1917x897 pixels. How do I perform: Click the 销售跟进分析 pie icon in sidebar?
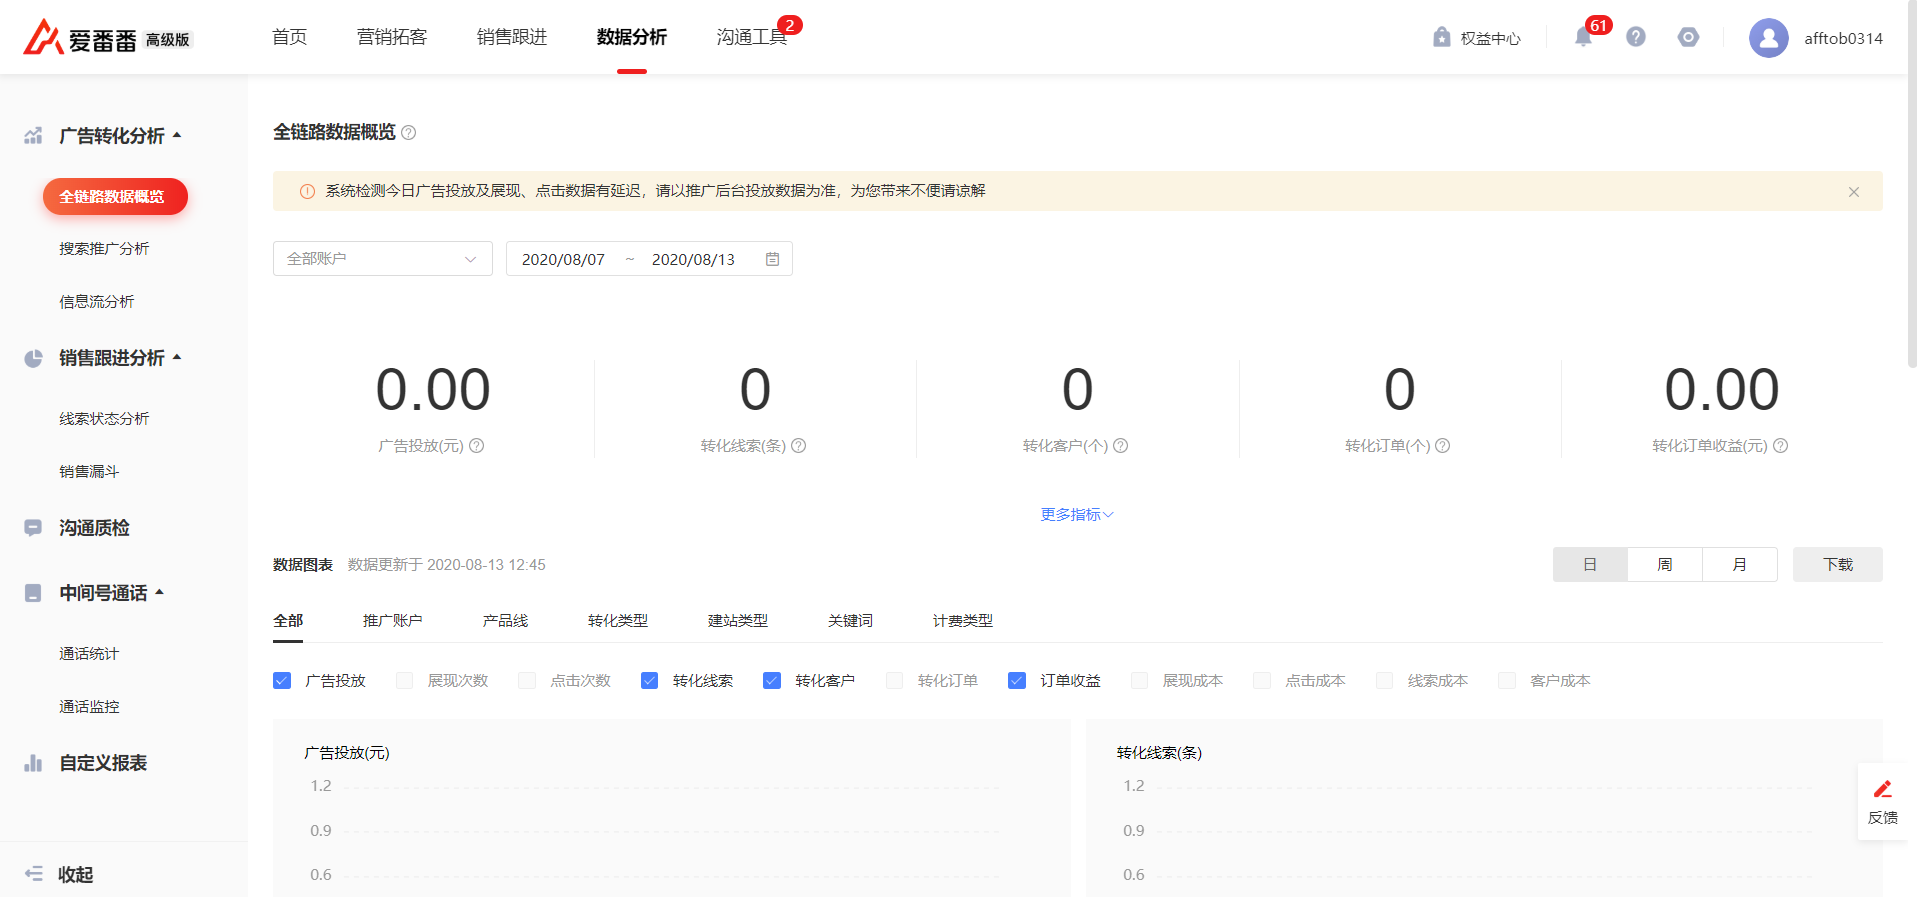pyautogui.click(x=33, y=358)
